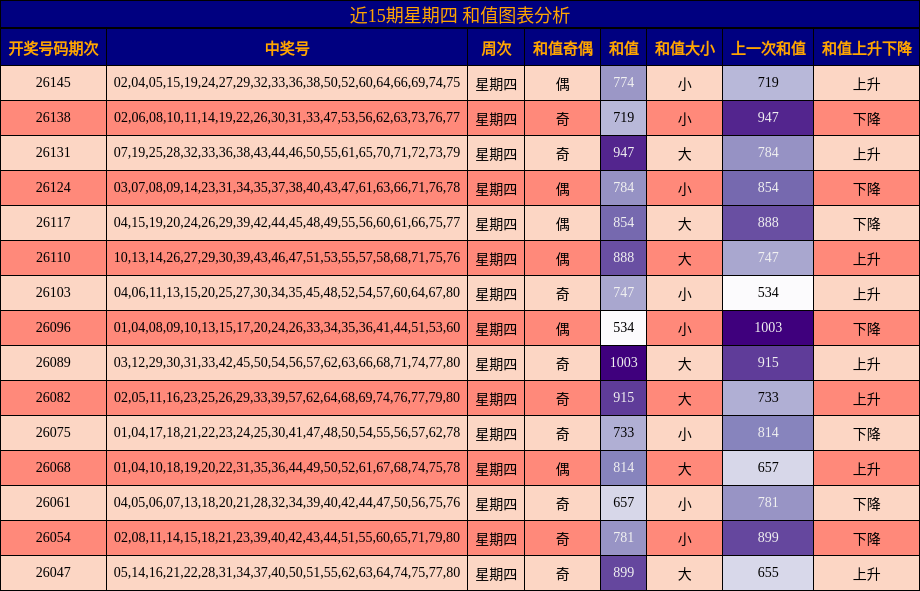920x591 pixels.
Task: Click winning numbers starting 02,06,08,10,11
Action: pos(287,117)
